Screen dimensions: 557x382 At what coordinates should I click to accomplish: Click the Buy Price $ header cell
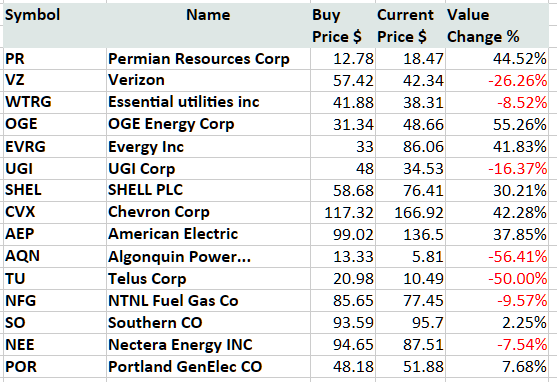pos(343,26)
